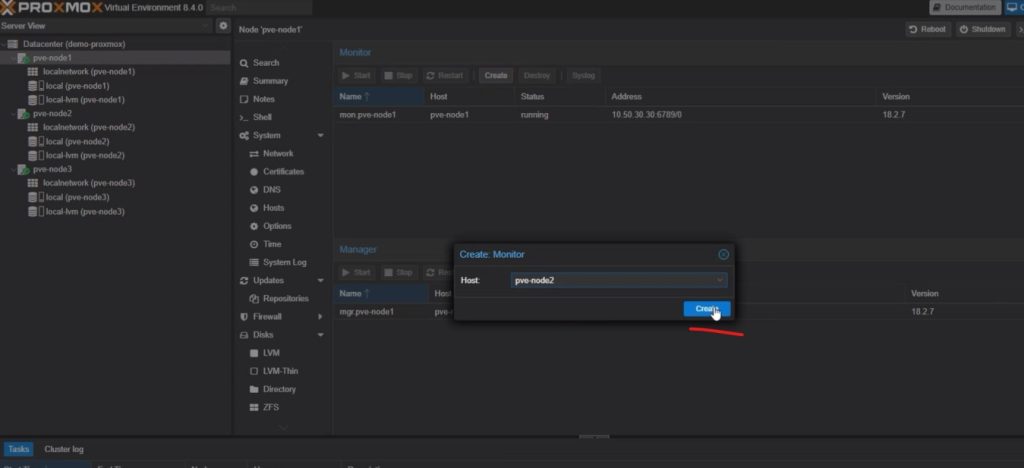Click the Proxmox logo icon
The width and height of the screenshot is (1024, 468).
pyautogui.click(x=7, y=8)
